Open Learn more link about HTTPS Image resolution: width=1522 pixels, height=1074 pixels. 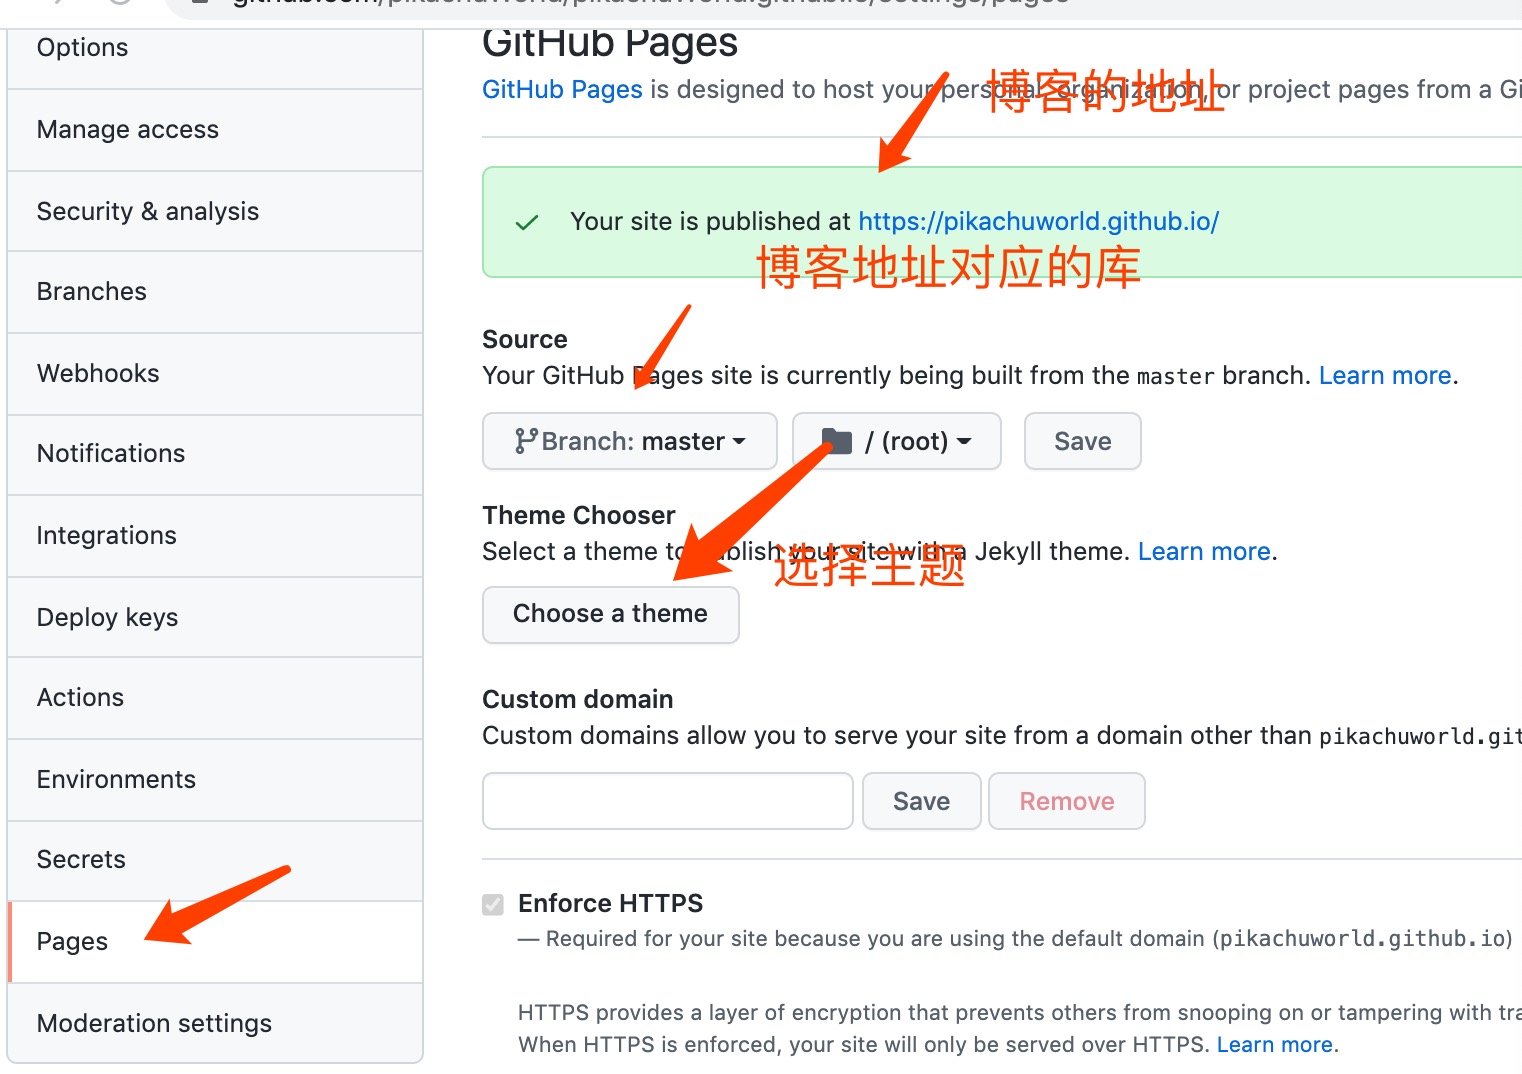click(x=1275, y=1045)
